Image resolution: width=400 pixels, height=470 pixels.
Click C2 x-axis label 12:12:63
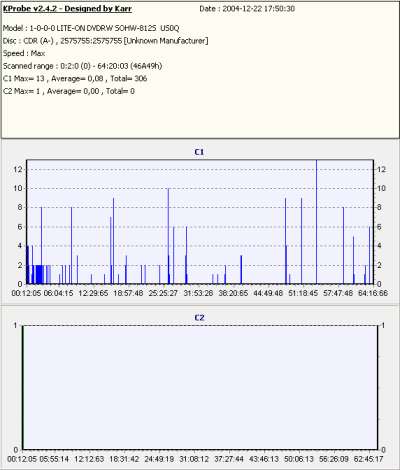pos(89,459)
